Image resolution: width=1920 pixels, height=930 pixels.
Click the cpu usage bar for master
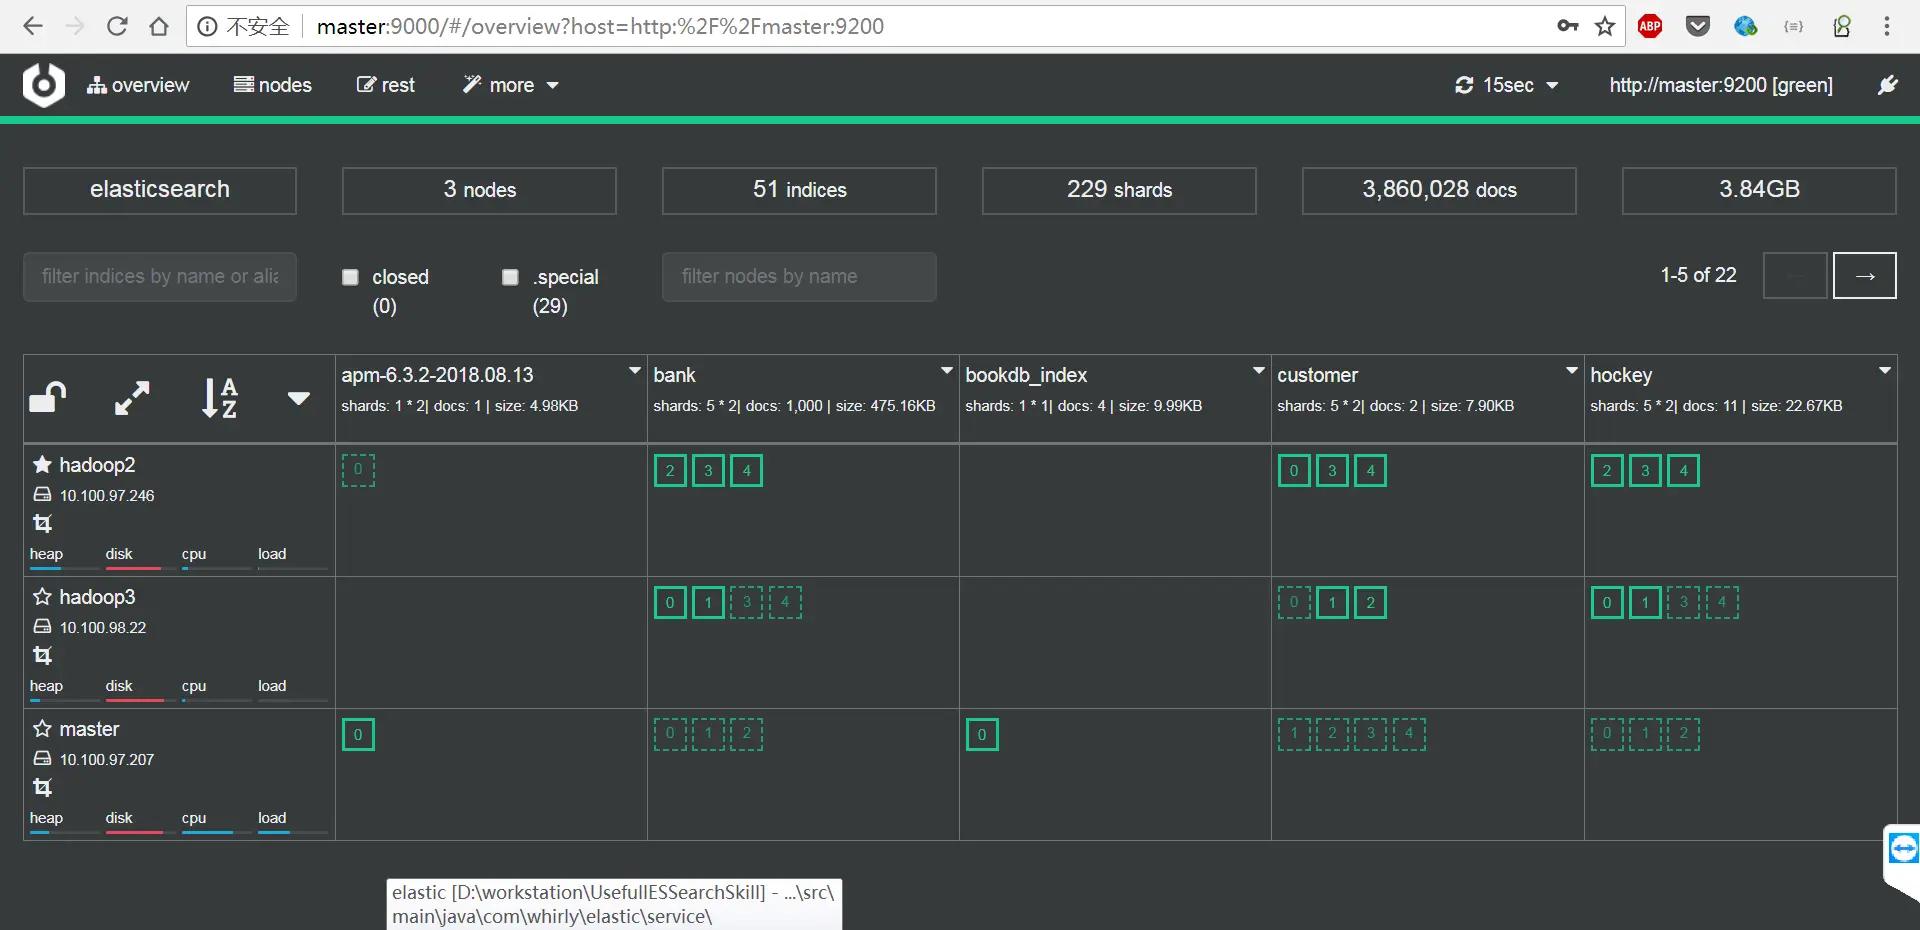point(215,832)
